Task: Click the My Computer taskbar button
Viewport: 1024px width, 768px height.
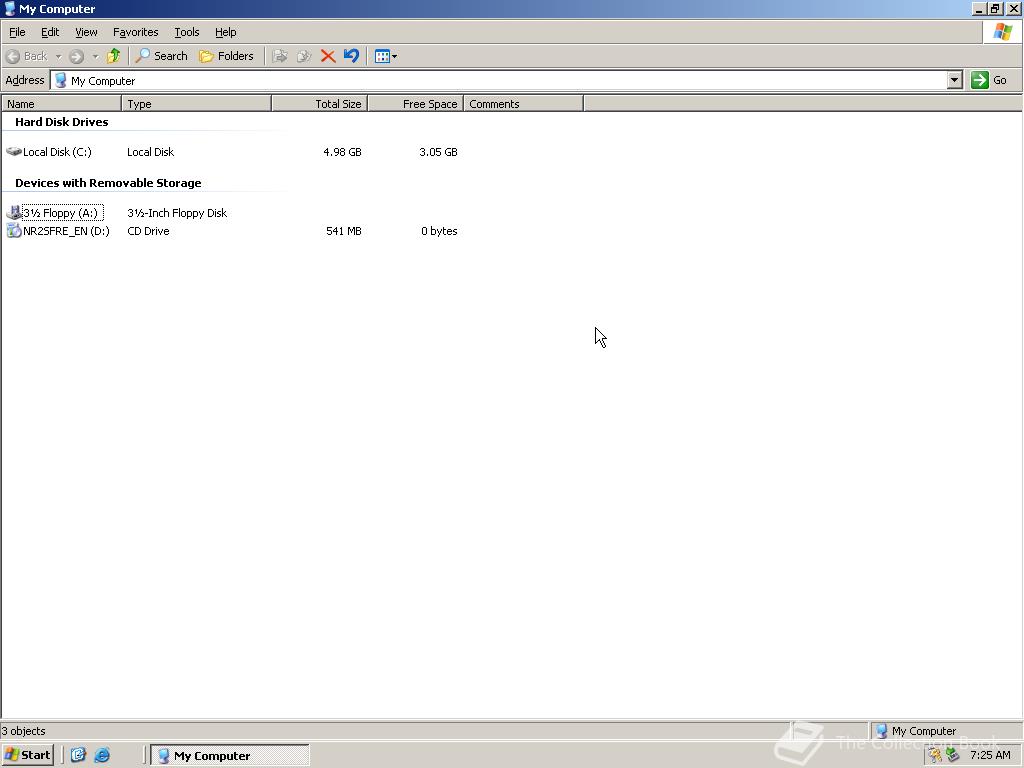Action: click(230, 756)
